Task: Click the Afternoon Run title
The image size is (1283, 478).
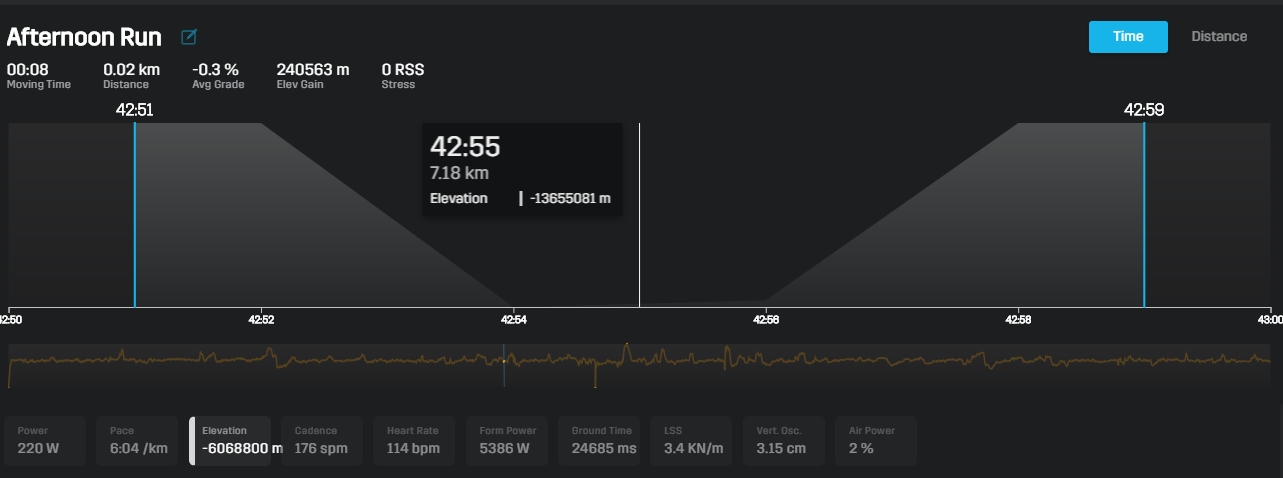Action: (x=84, y=37)
